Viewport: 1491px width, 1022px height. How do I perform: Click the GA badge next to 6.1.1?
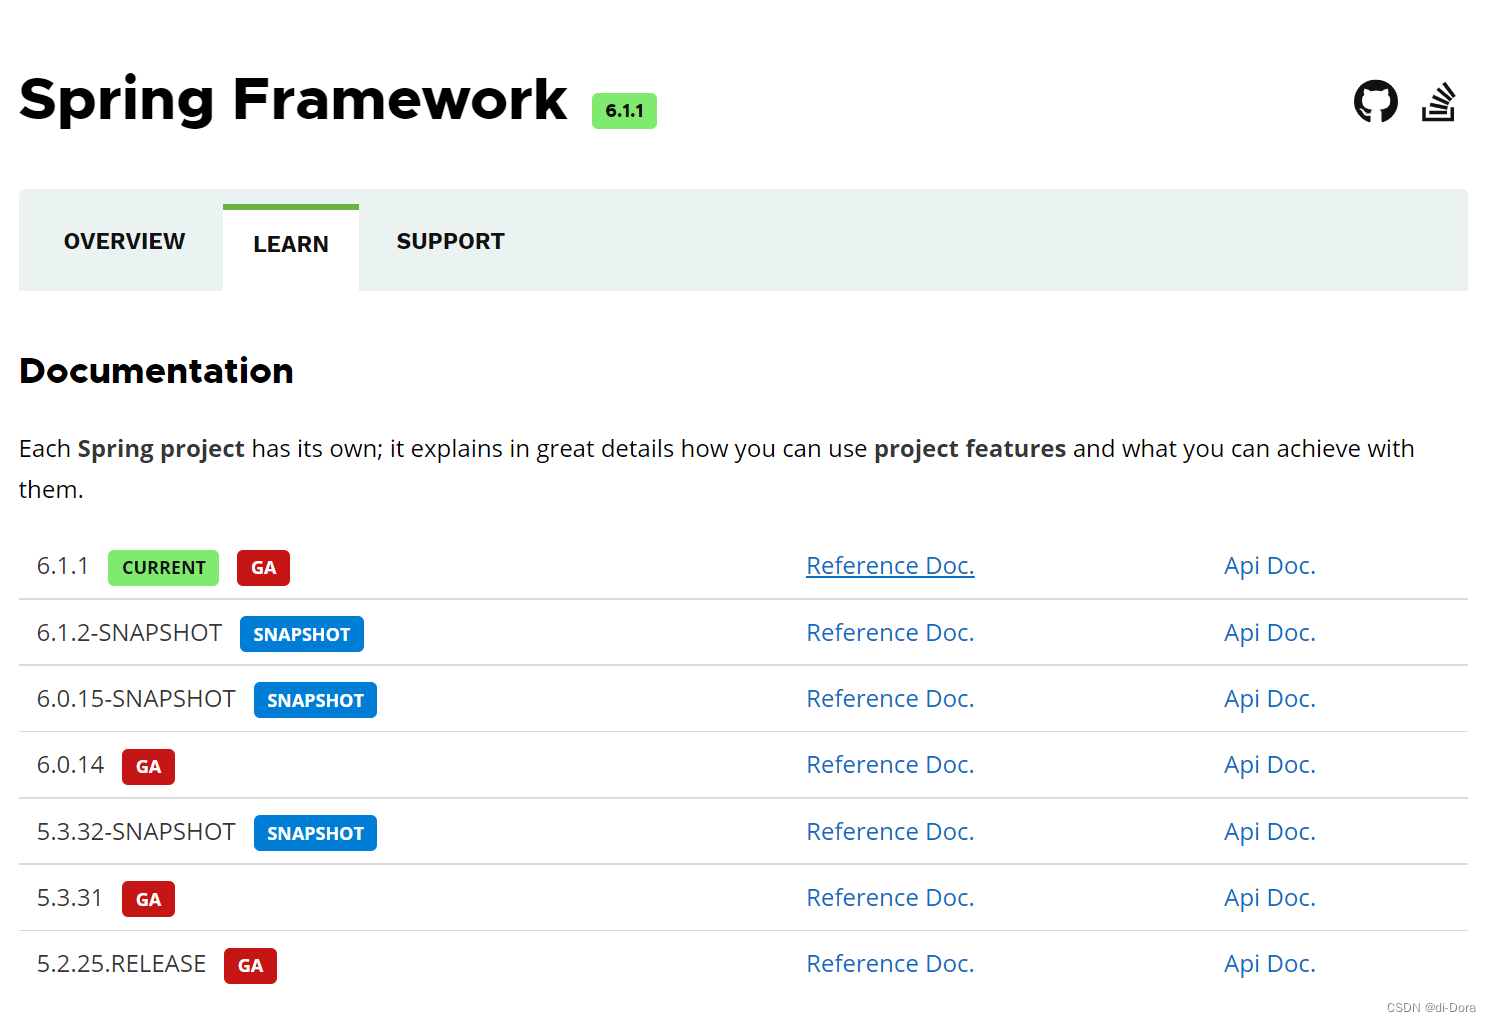[x=263, y=568]
